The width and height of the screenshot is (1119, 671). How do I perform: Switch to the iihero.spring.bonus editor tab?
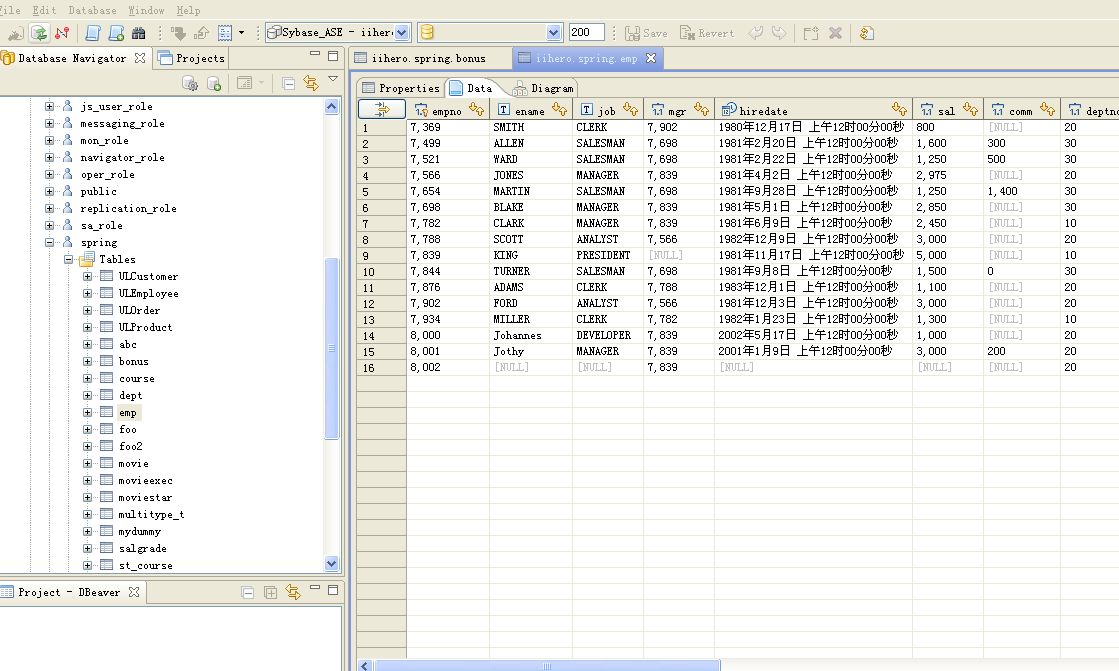pyautogui.click(x=427, y=59)
